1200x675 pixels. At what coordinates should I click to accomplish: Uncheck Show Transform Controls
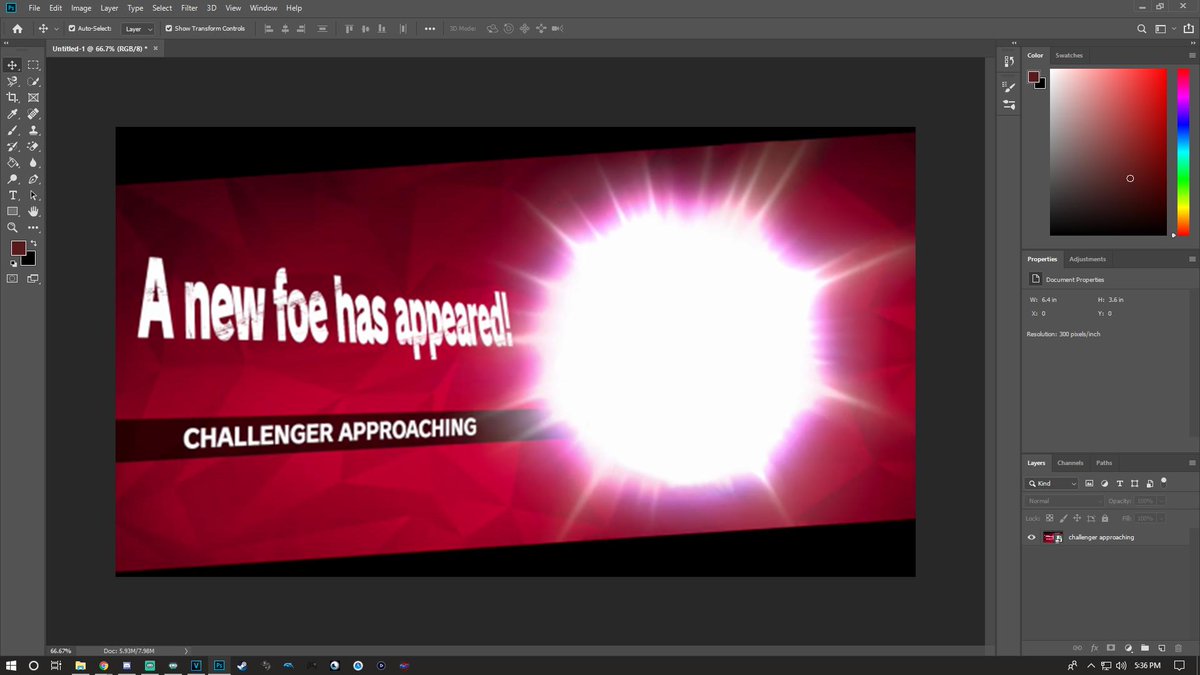(168, 29)
